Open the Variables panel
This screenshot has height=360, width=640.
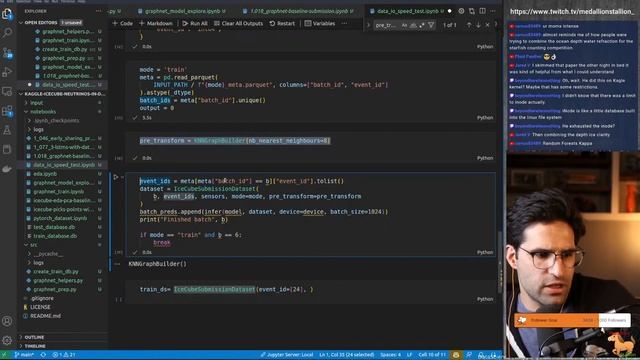coord(320,23)
